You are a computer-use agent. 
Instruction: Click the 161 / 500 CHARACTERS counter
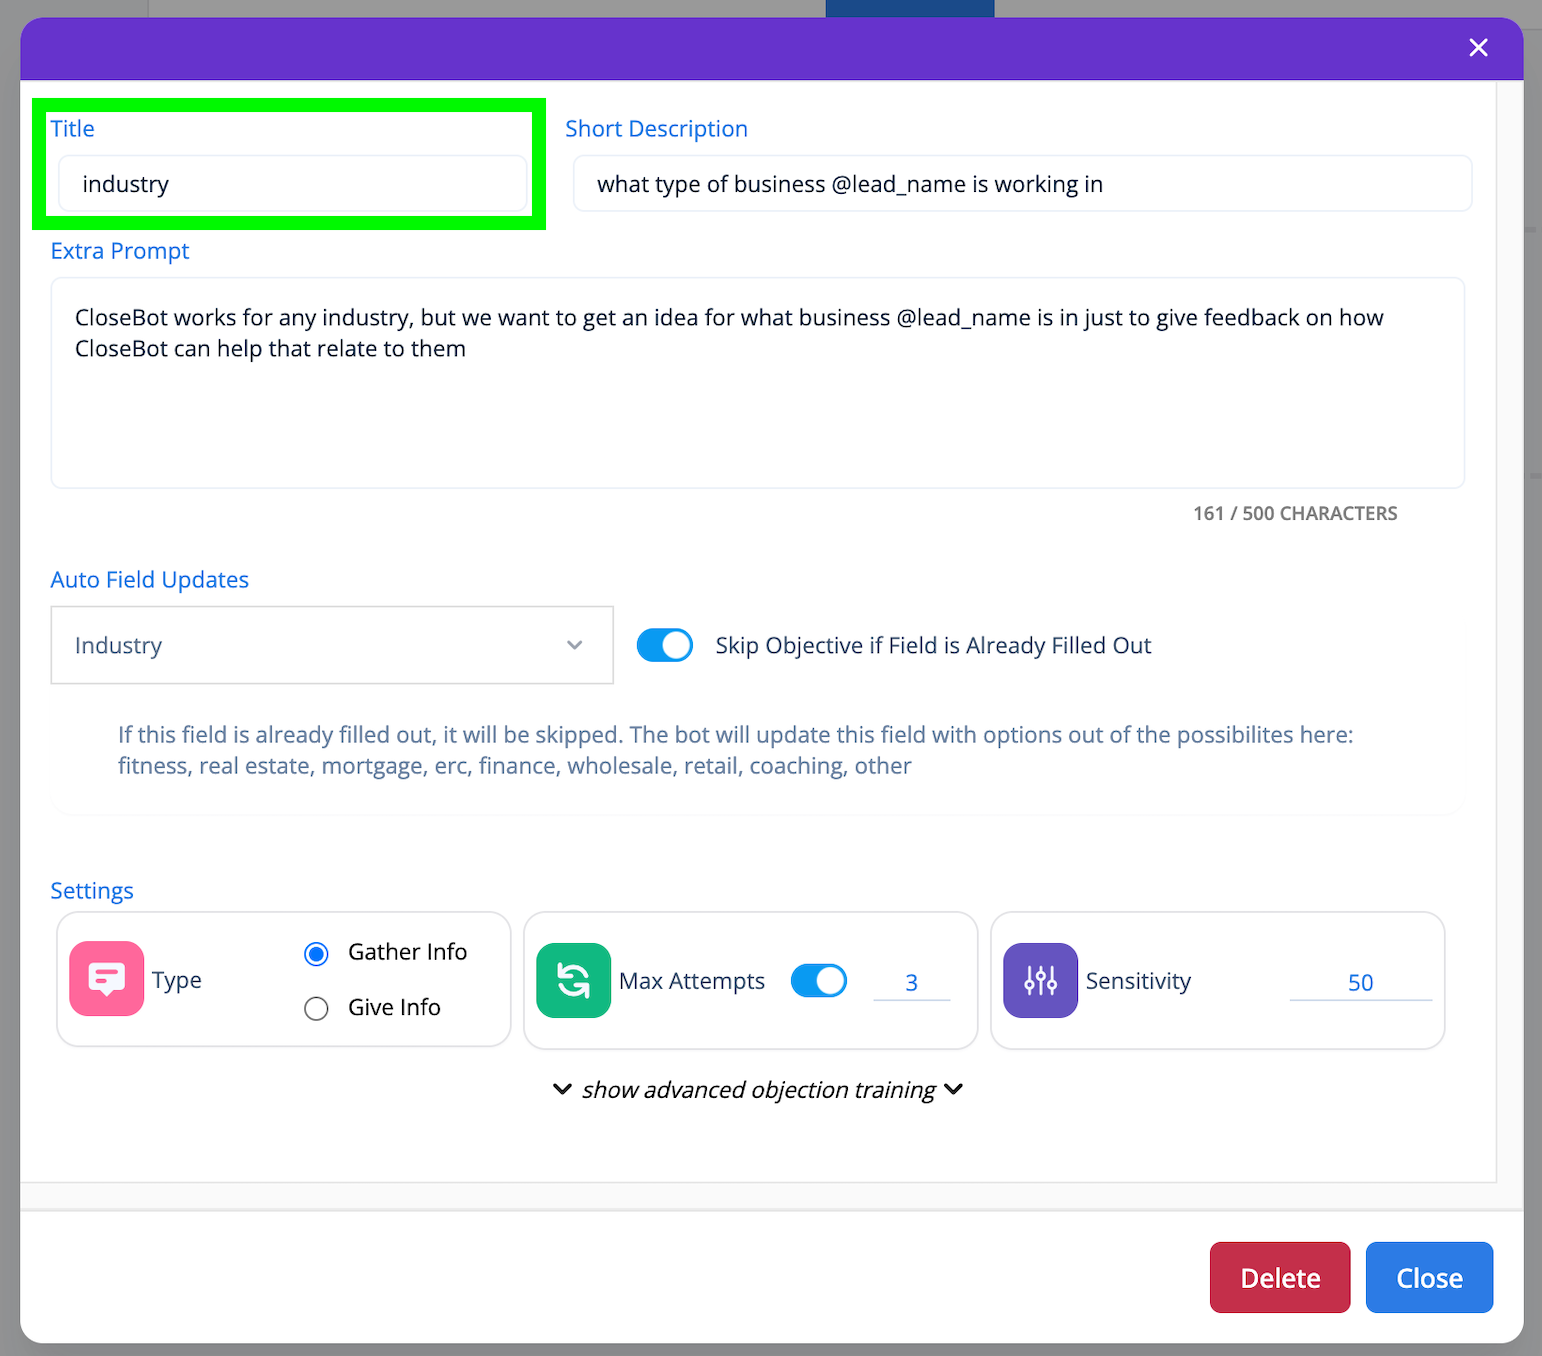click(1295, 513)
